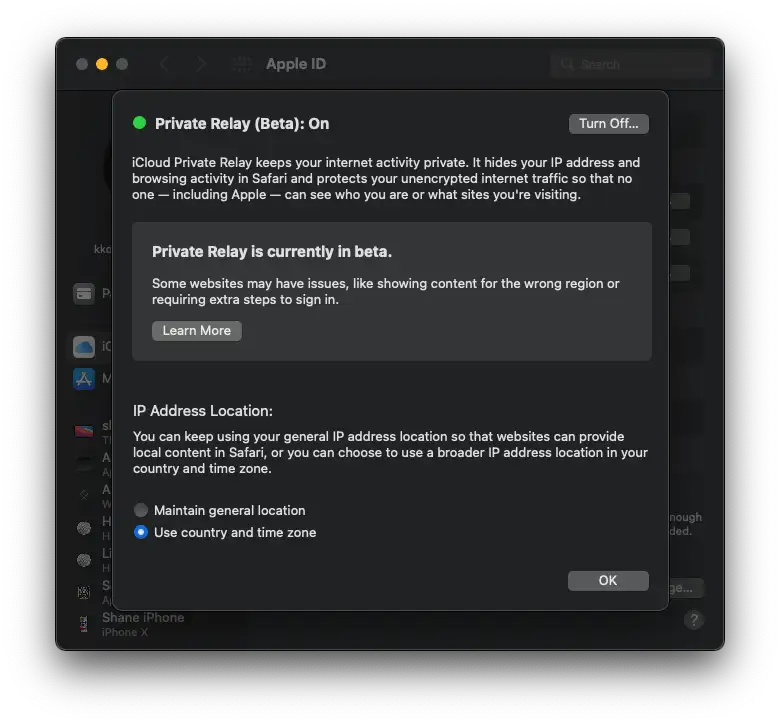The height and width of the screenshot is (724, 780).
Task: Click the Search field in Apple ID window
Action: pos(631,64)
